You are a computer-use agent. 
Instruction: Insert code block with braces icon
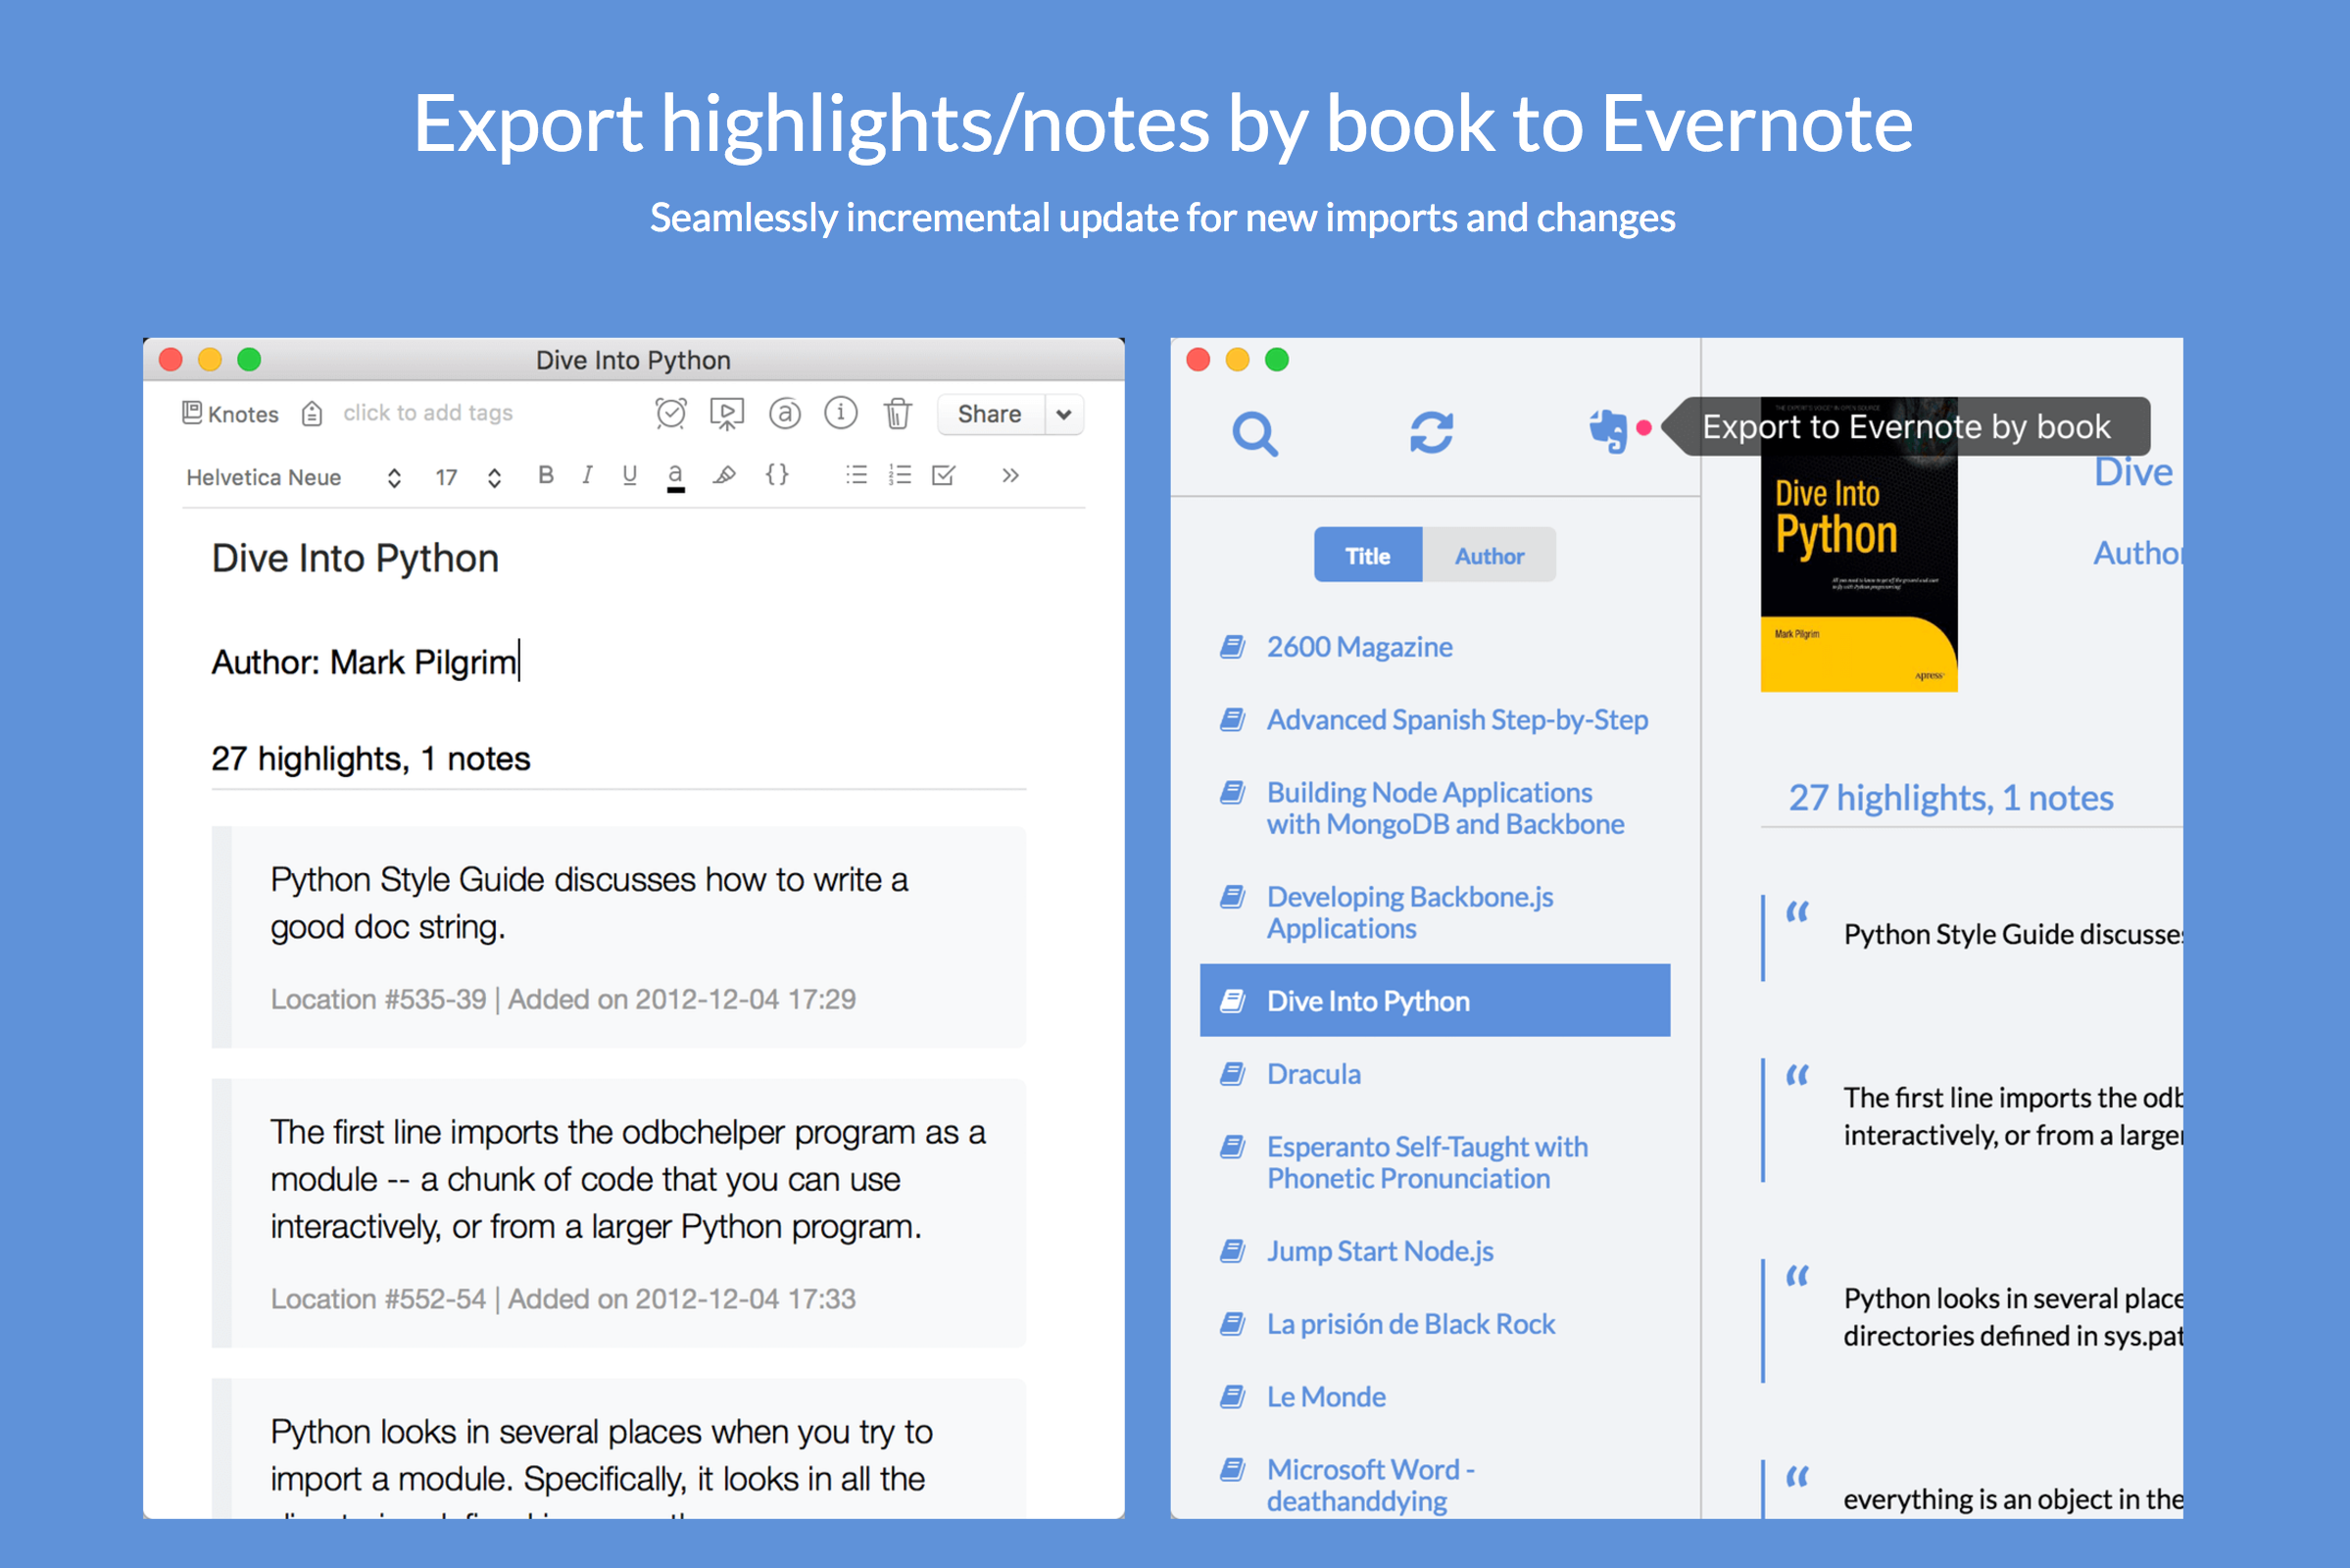tap(777, 474)
